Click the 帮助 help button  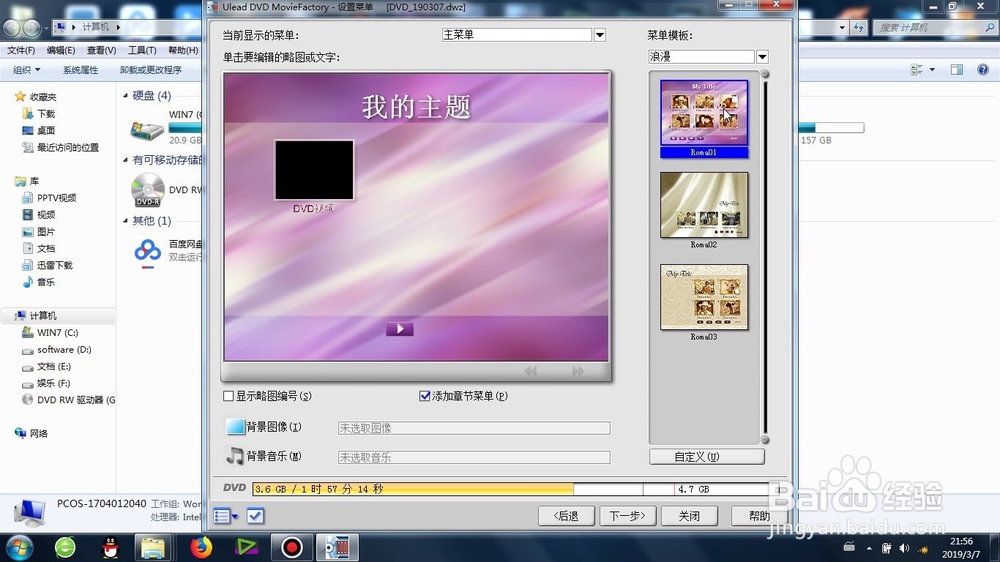click(x=759, y=515)
